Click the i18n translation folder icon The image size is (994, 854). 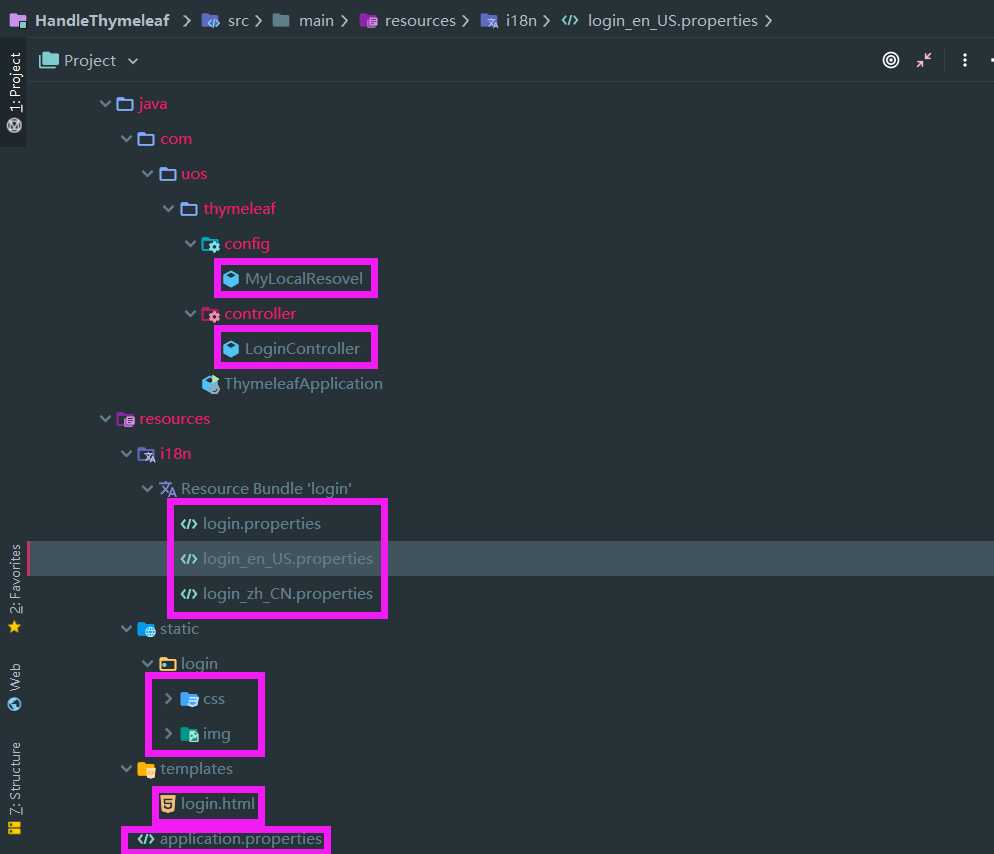coord(146,455)
